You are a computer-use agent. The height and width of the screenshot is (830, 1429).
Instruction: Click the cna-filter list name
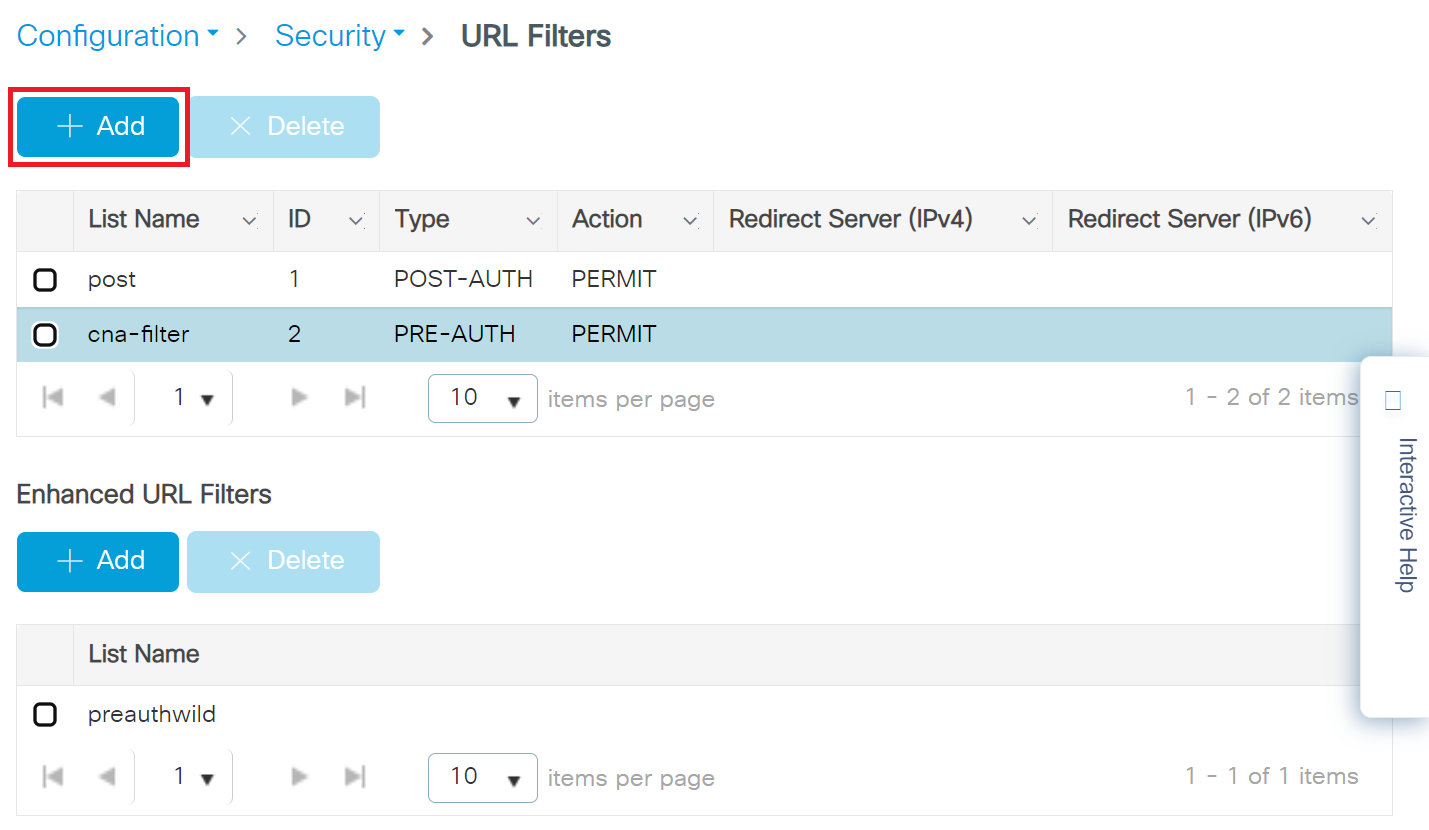pos(138,334)
